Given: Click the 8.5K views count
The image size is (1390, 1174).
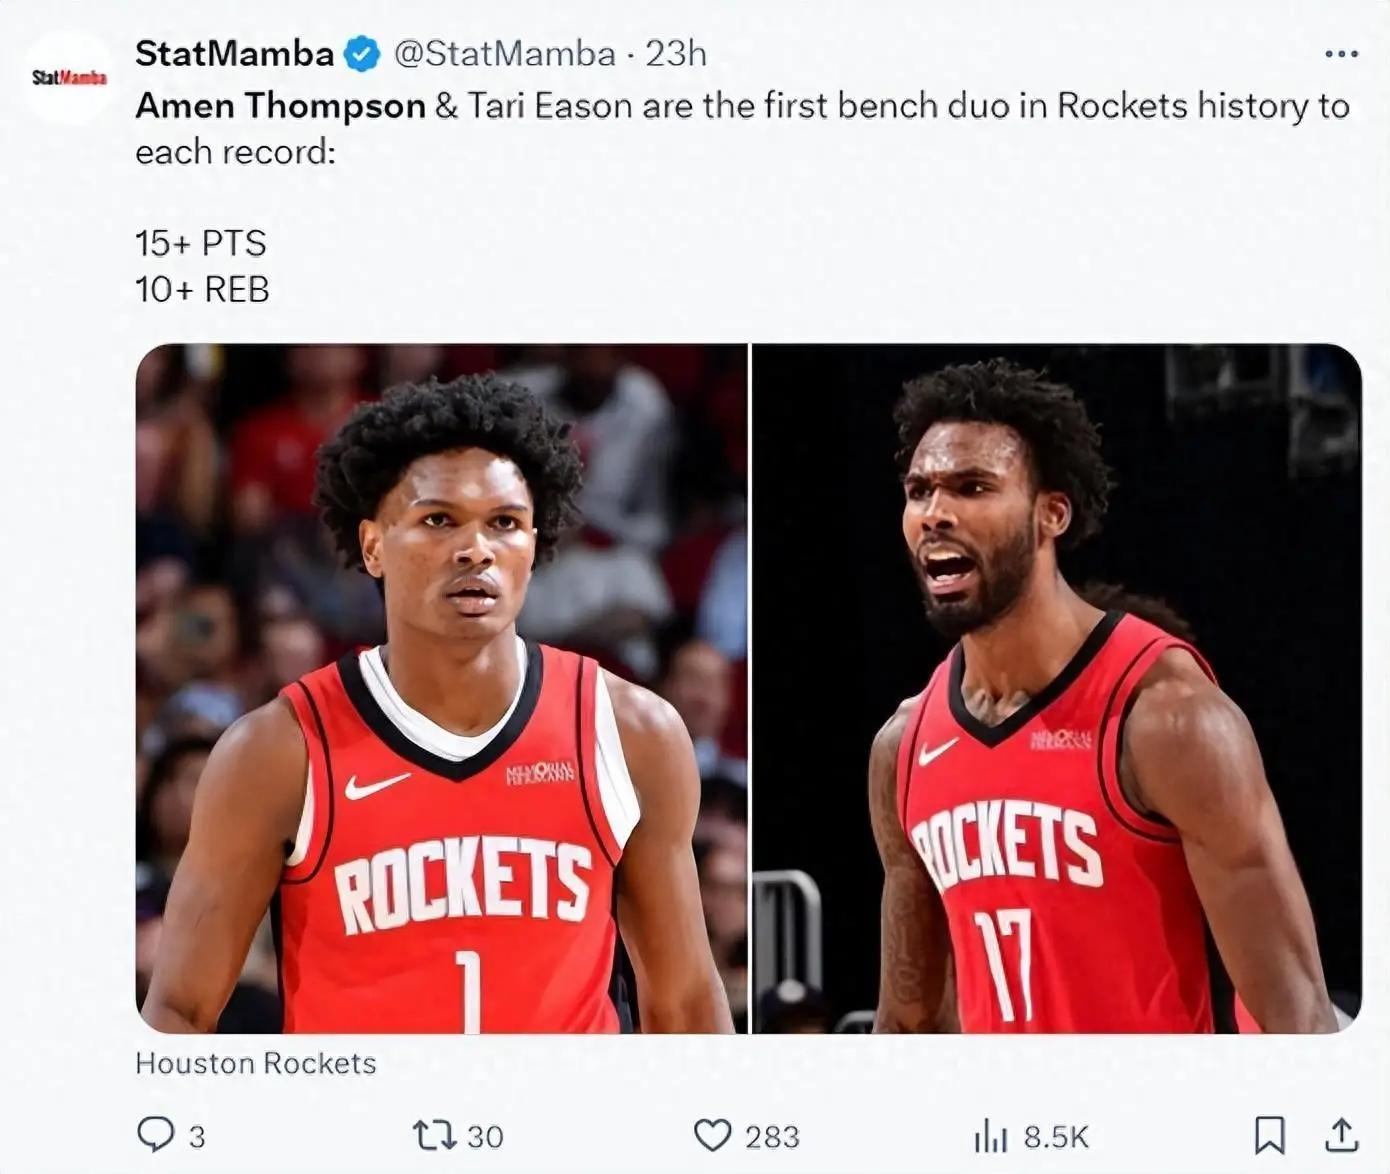Looking at the screenshot, I should (x=1056, y=1137).
